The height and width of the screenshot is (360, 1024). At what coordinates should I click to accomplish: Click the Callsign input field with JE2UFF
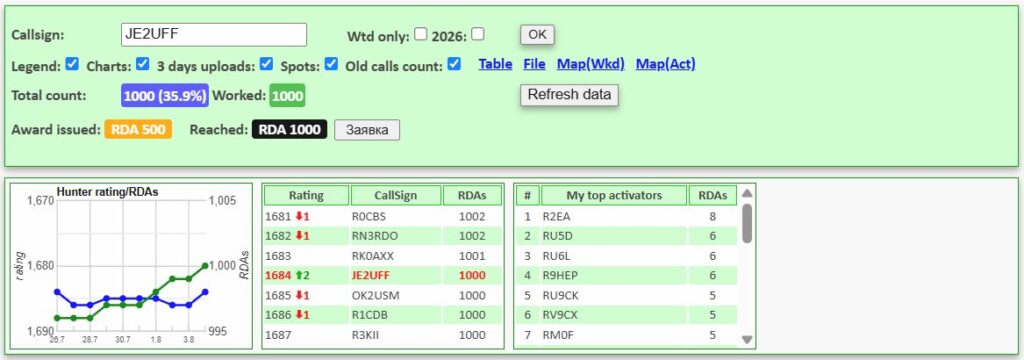click(x=214, y=35)
